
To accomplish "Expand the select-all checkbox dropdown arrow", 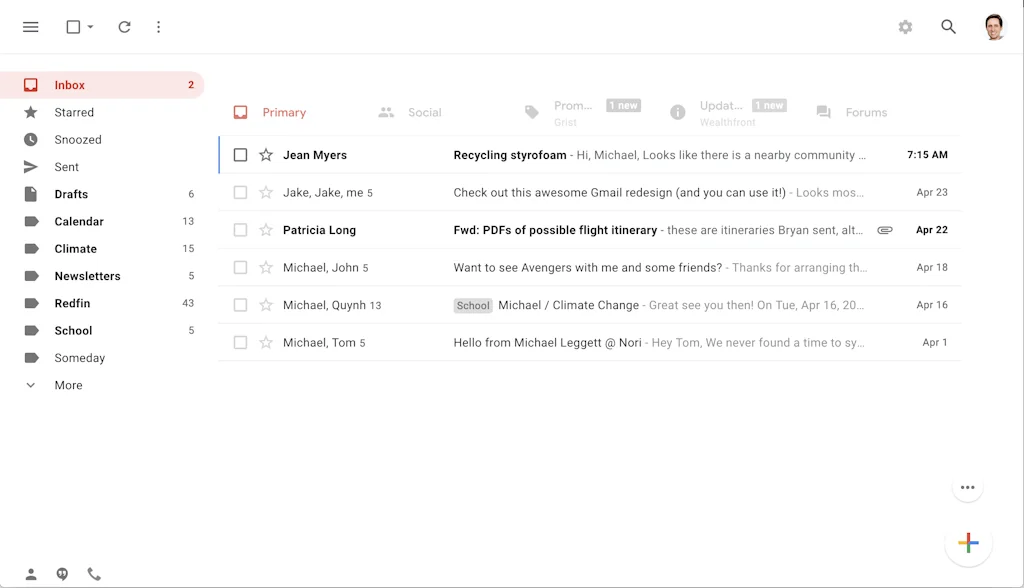I will [90, 27].
